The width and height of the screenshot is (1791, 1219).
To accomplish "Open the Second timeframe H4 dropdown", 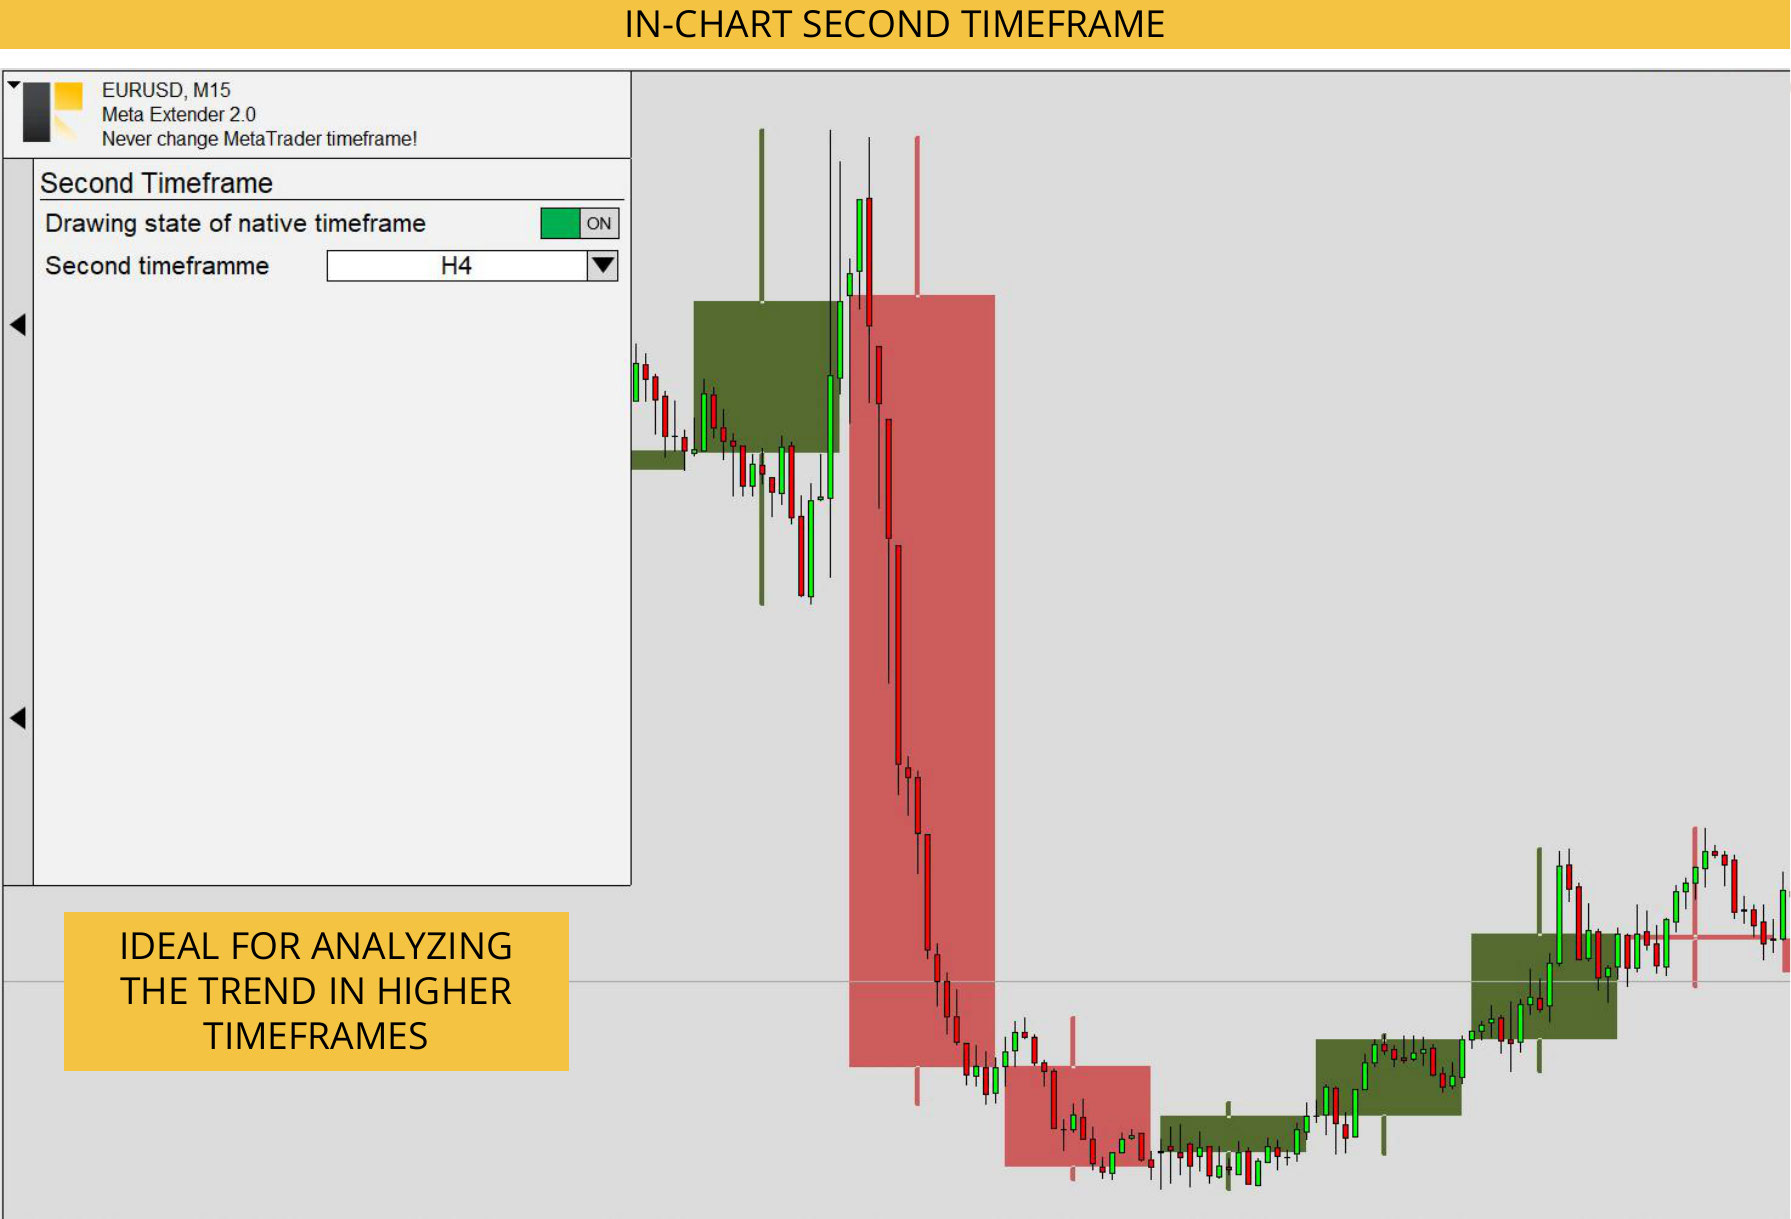I will point(472,266).
